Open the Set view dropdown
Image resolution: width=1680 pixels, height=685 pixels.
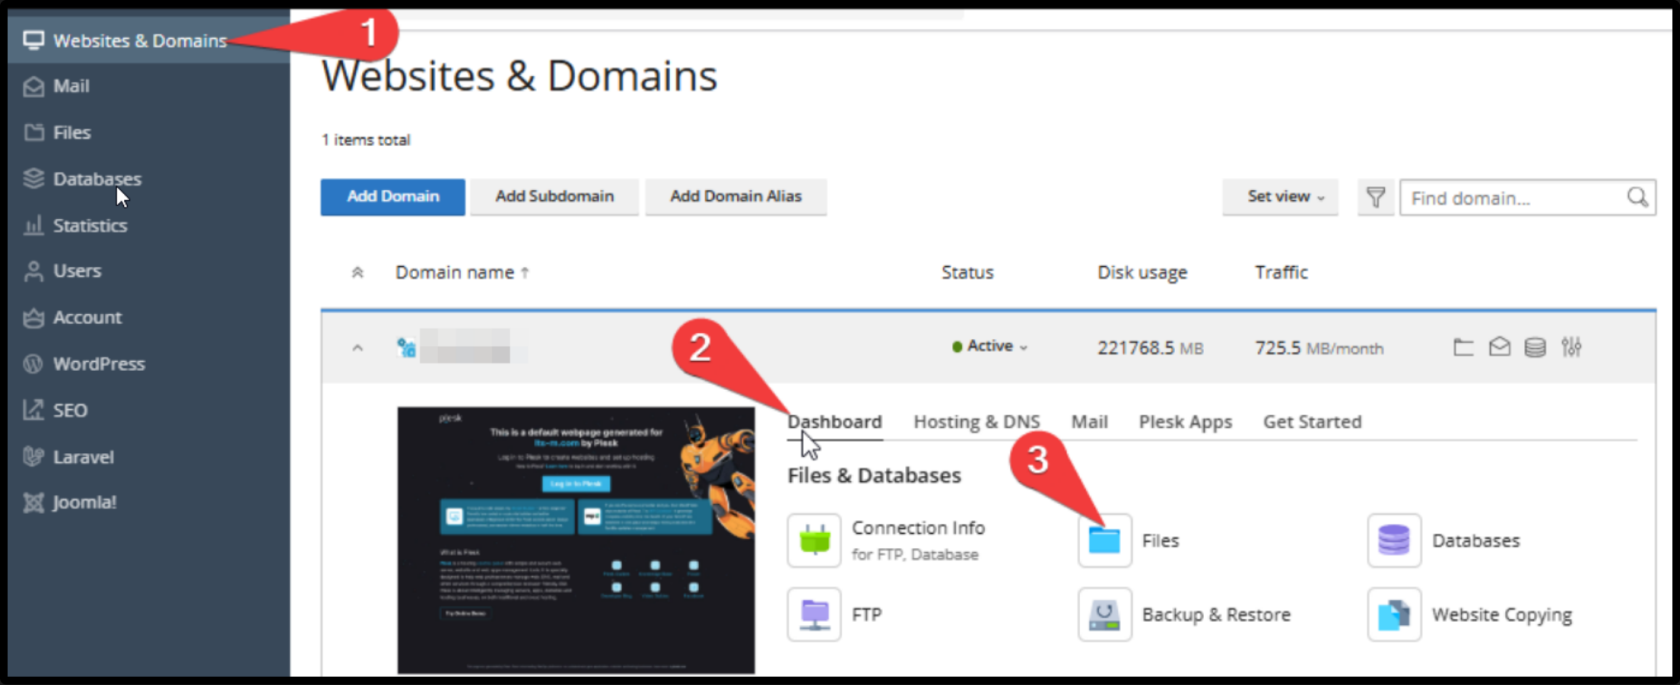pos(1281,197)
